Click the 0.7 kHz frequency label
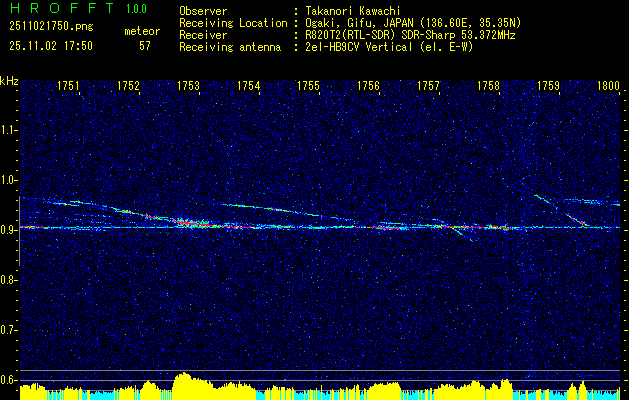This screenshot has height=400, width=629. coord(9,330)
